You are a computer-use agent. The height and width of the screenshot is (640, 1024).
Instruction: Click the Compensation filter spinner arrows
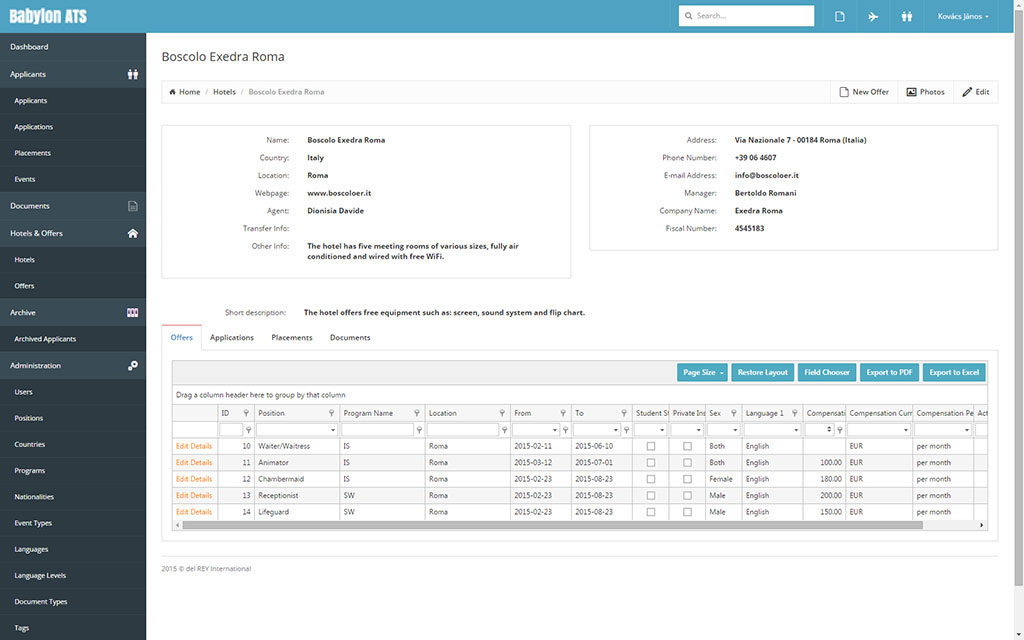tap(829, 430)
